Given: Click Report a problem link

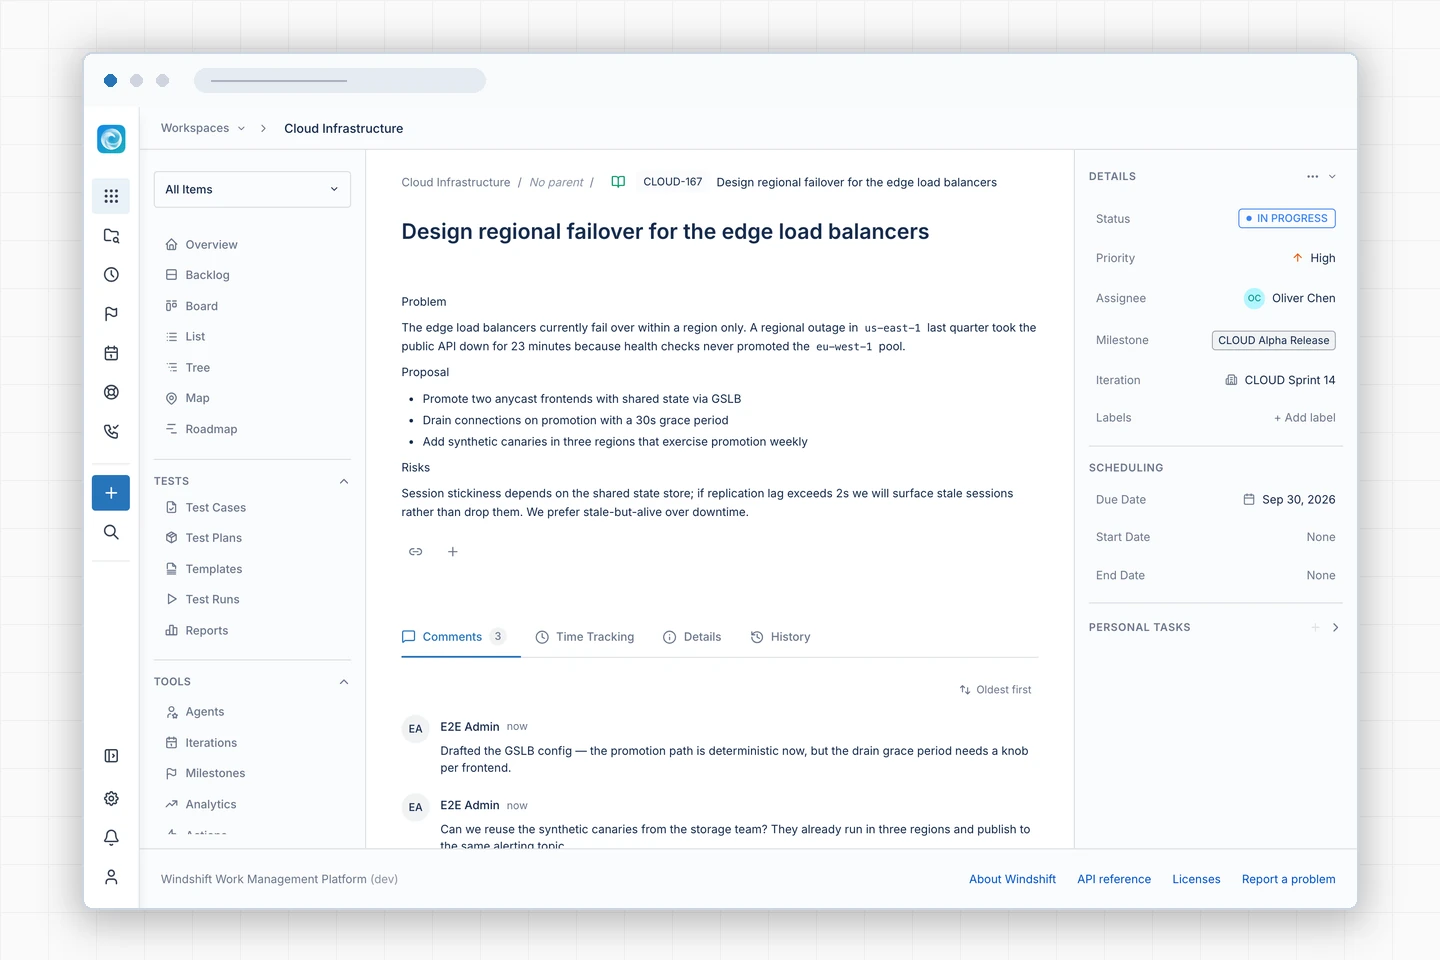Looking at the screenshot, I should pyautogui.click(x=1288, y=880).
